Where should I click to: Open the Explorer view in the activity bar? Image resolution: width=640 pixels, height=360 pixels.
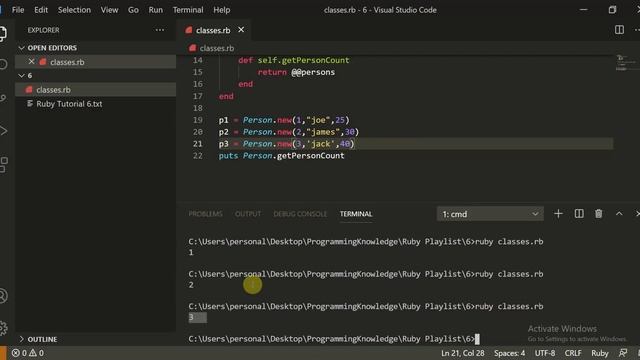tap(3, 33)
